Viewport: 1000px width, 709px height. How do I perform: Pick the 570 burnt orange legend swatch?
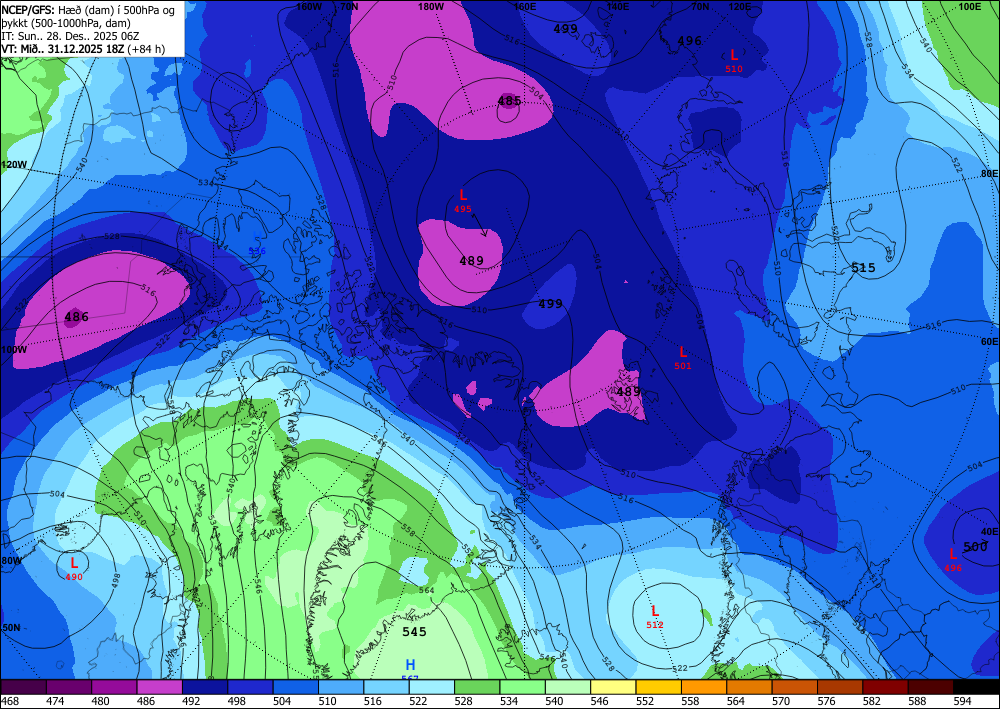[794, 687]
